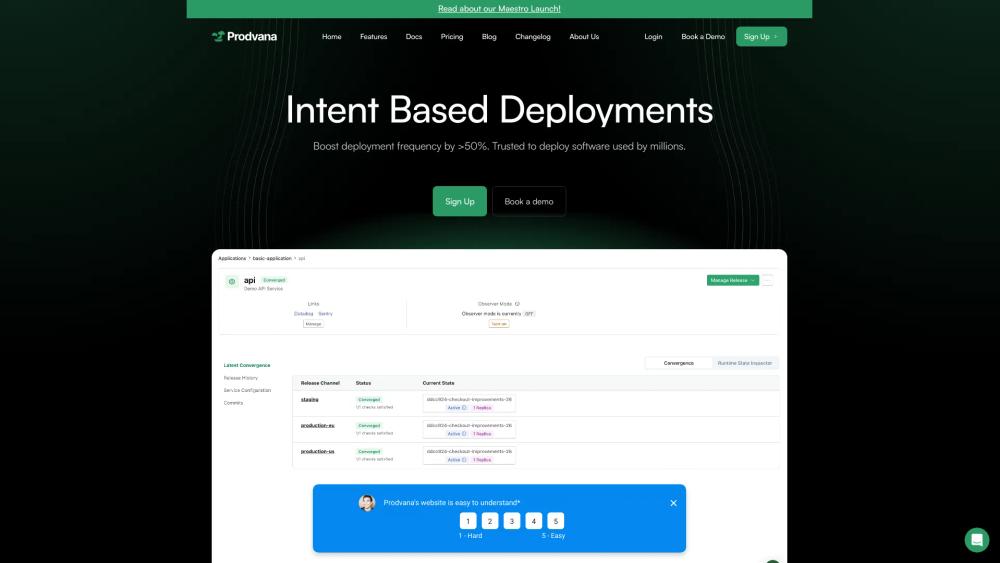Select Latest Convergence in sidebar
The width and height of the screenshot is (1000, 563).
[247, 365]
